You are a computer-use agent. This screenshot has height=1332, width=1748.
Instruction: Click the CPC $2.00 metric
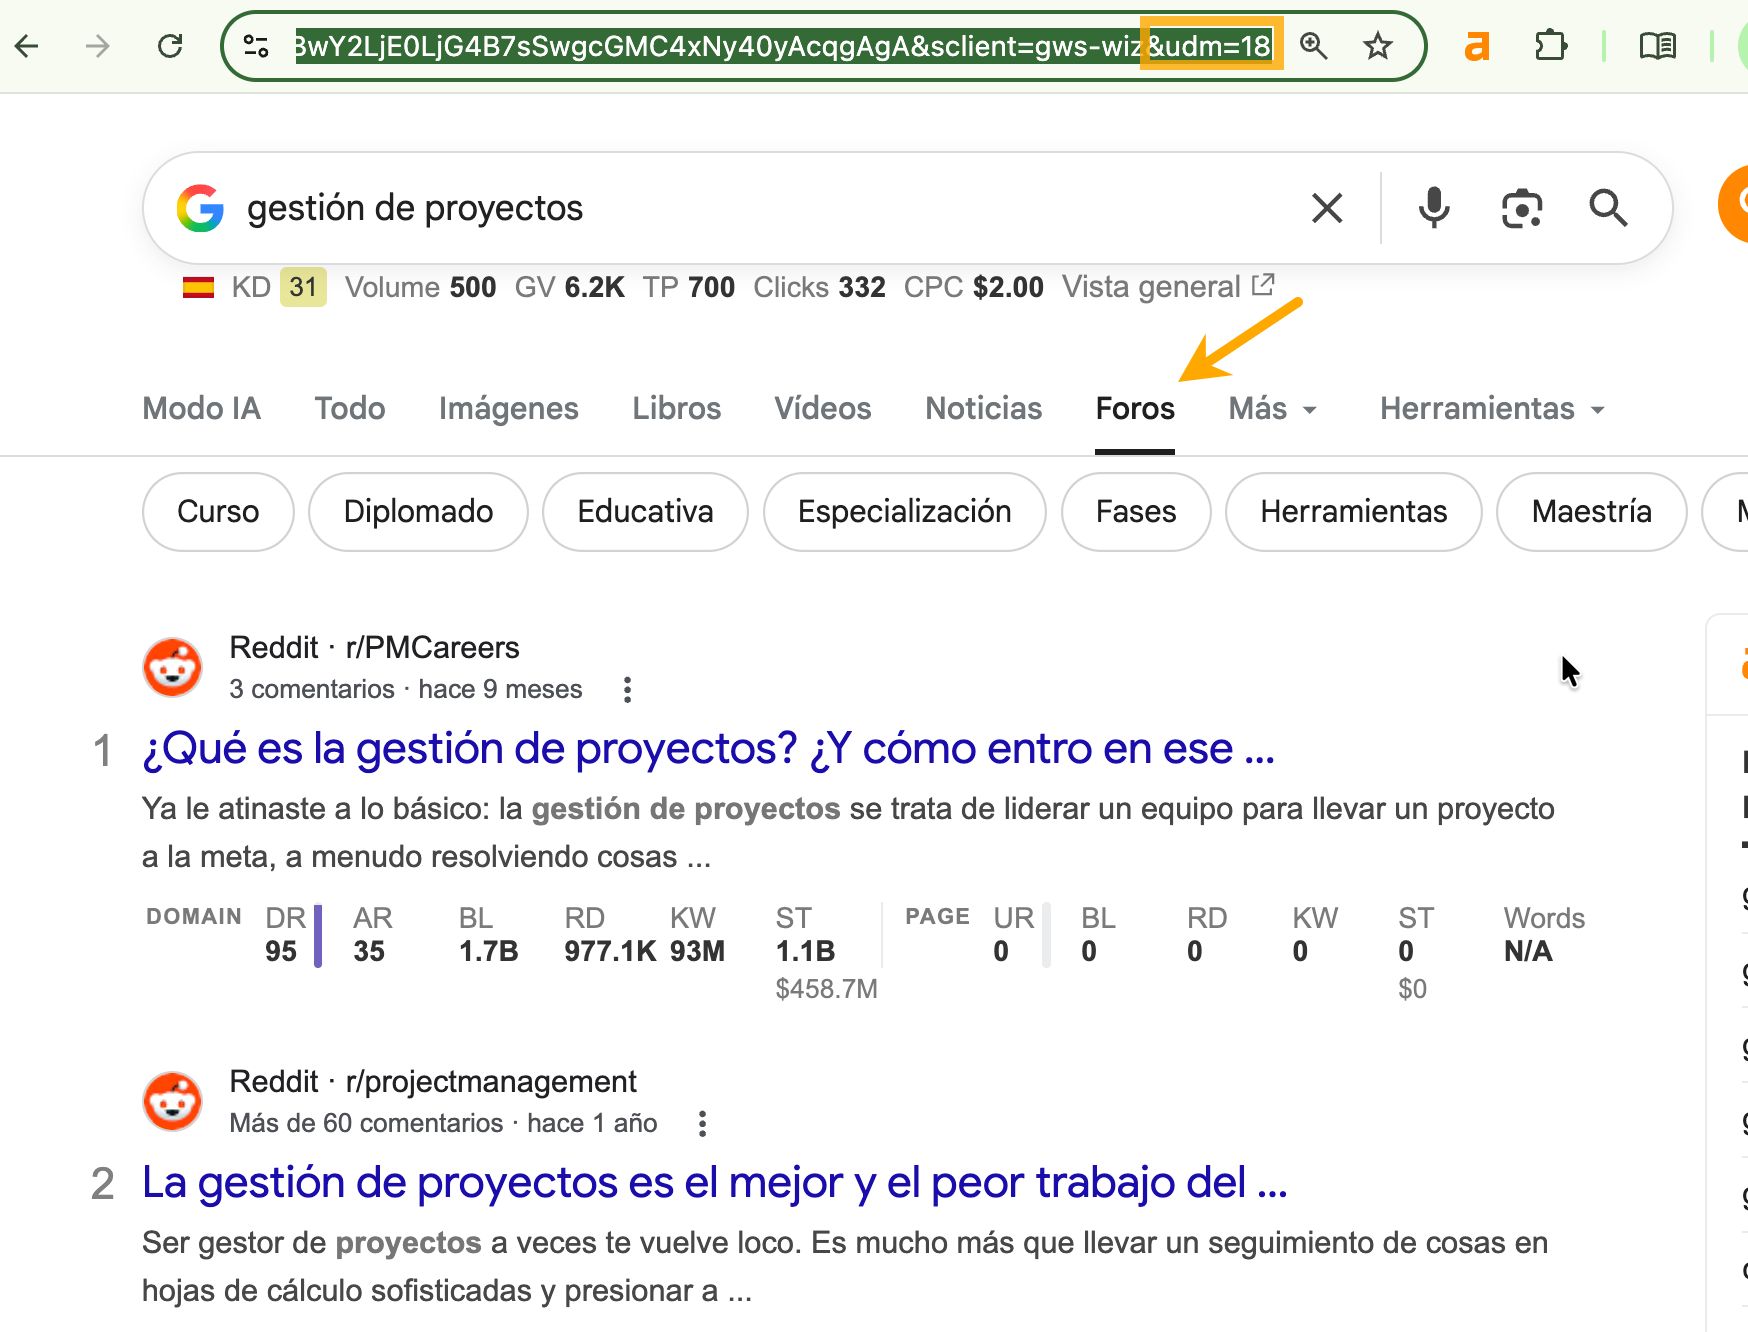(973, 288)
